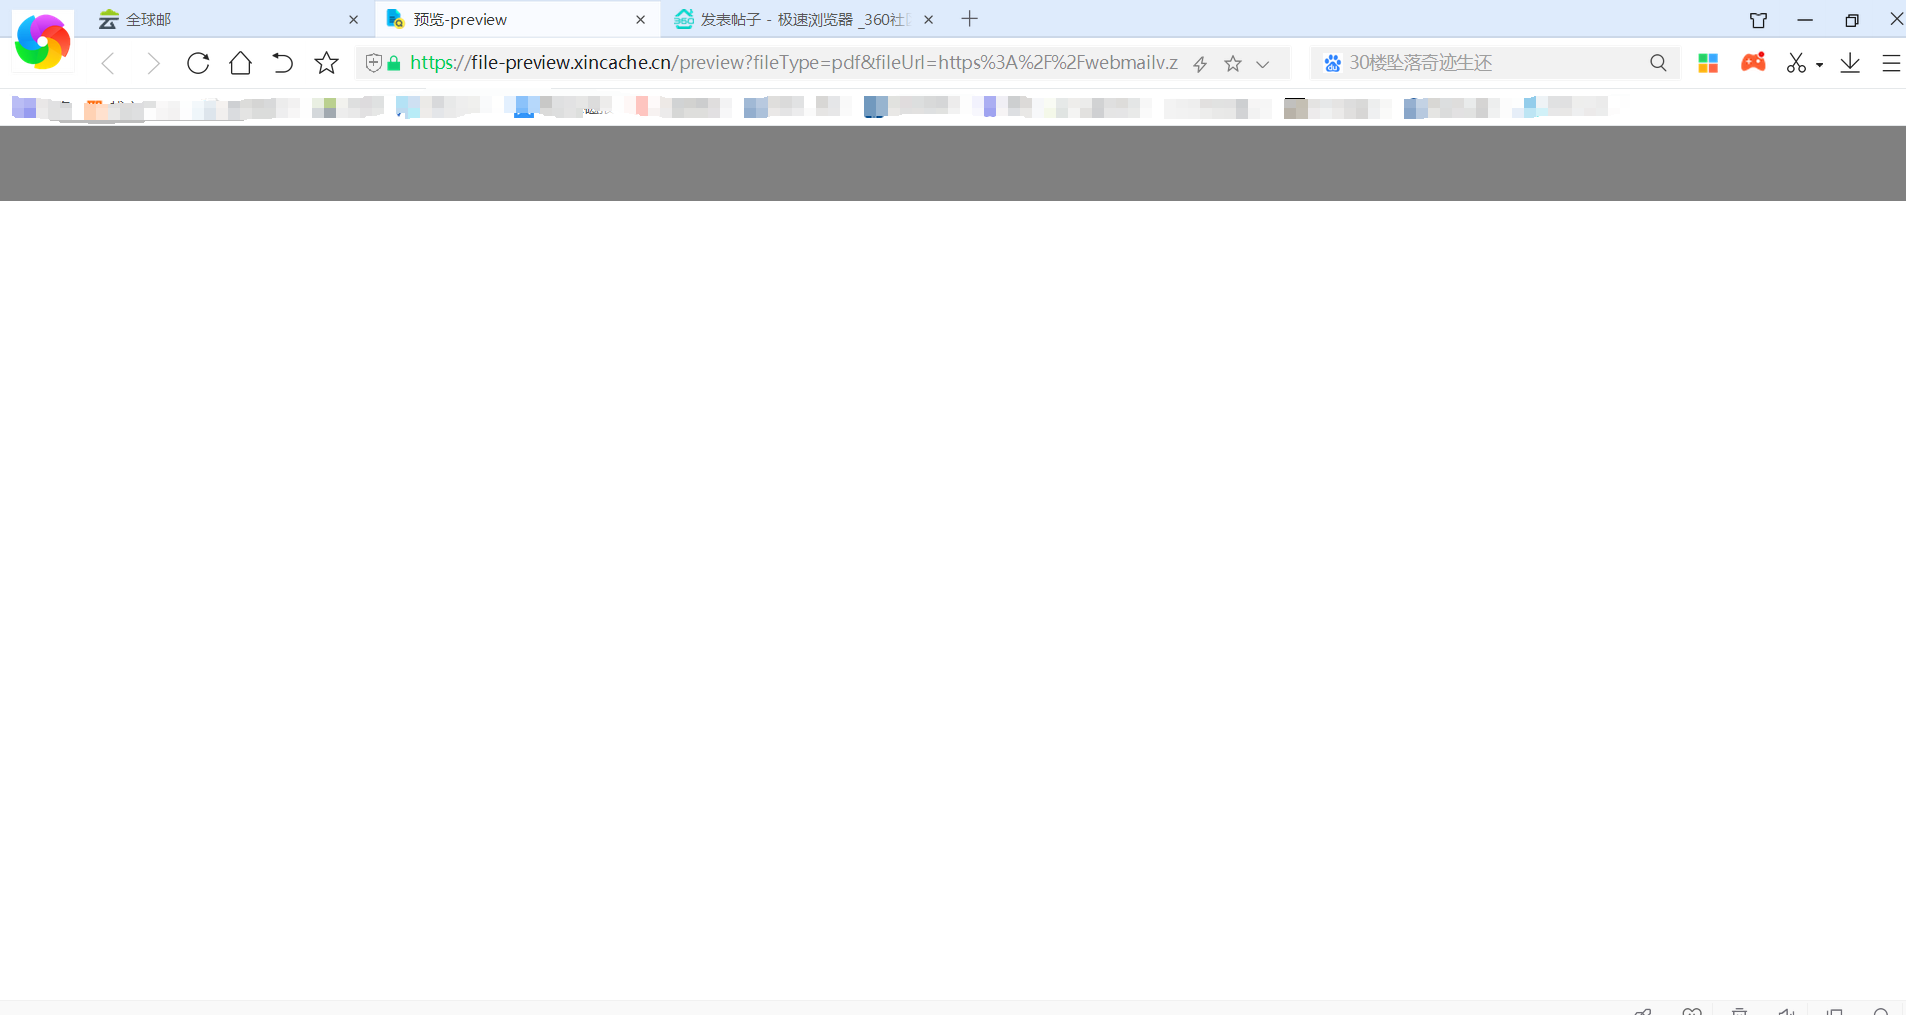The height and width of the screenshot is (1015, 1906).
Task: Restore down the browser window
Action: tap(1851, 20)
